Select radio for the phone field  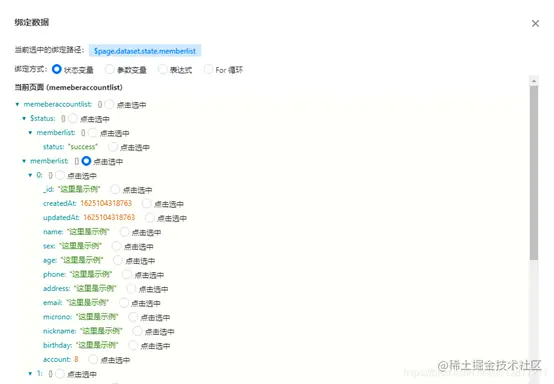(127, 274)
